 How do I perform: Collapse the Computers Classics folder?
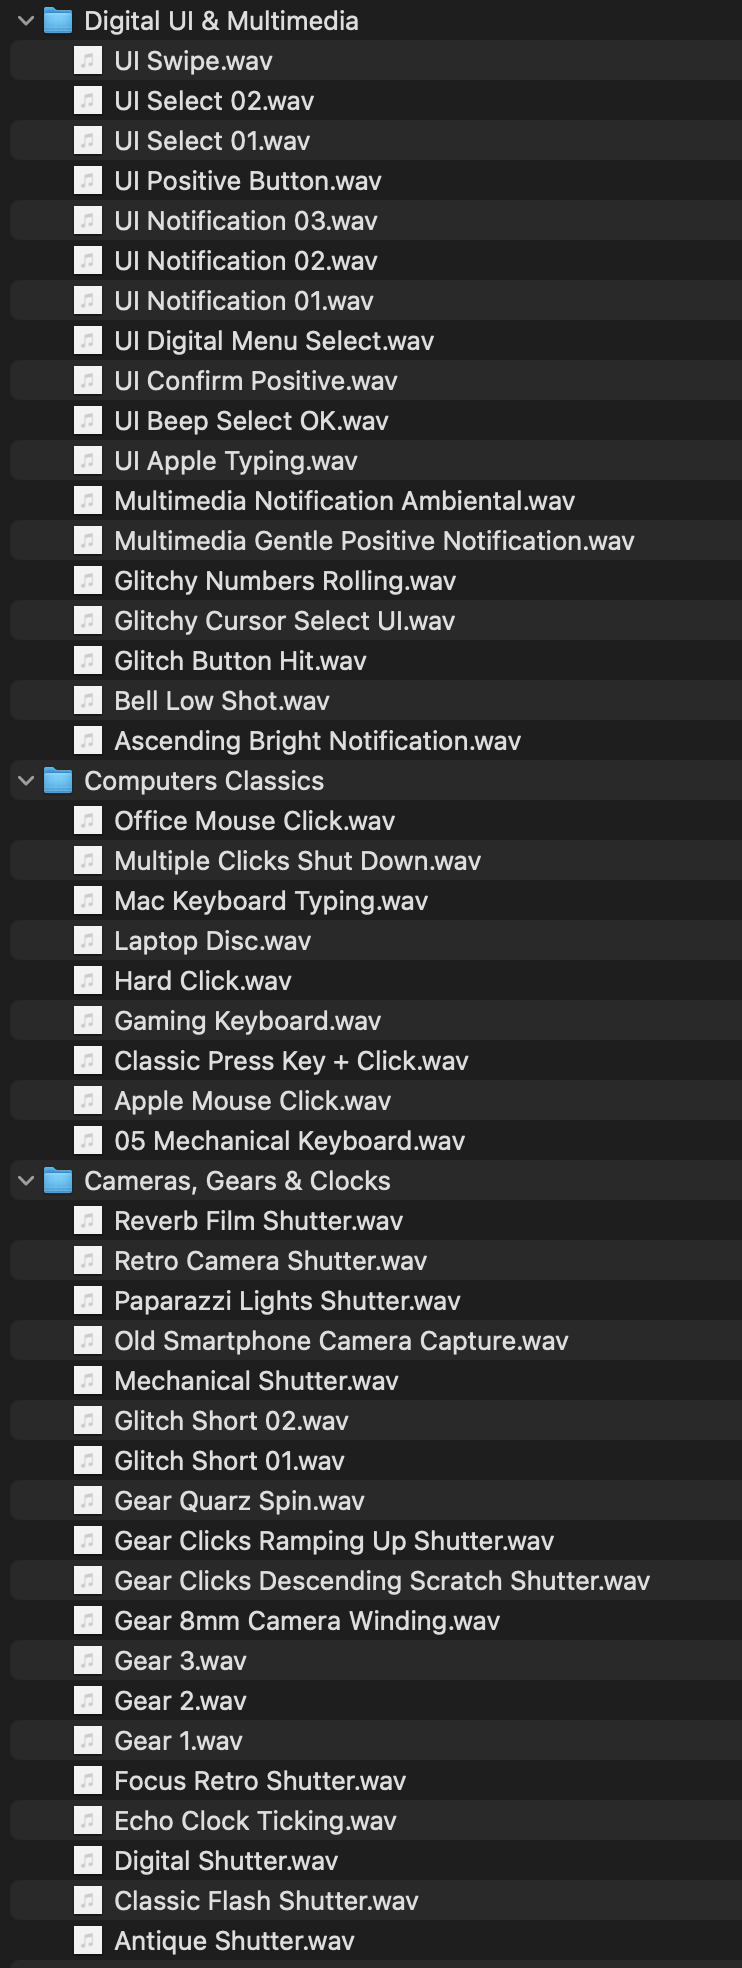(26, 781)
